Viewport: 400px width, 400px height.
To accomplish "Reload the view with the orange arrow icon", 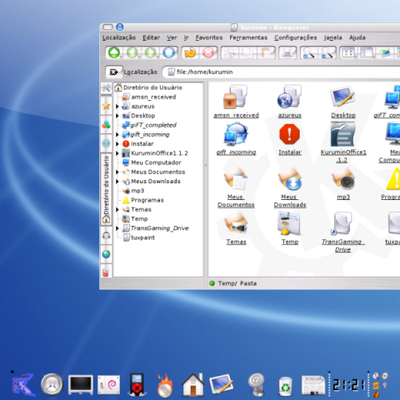I will [190, 53].
